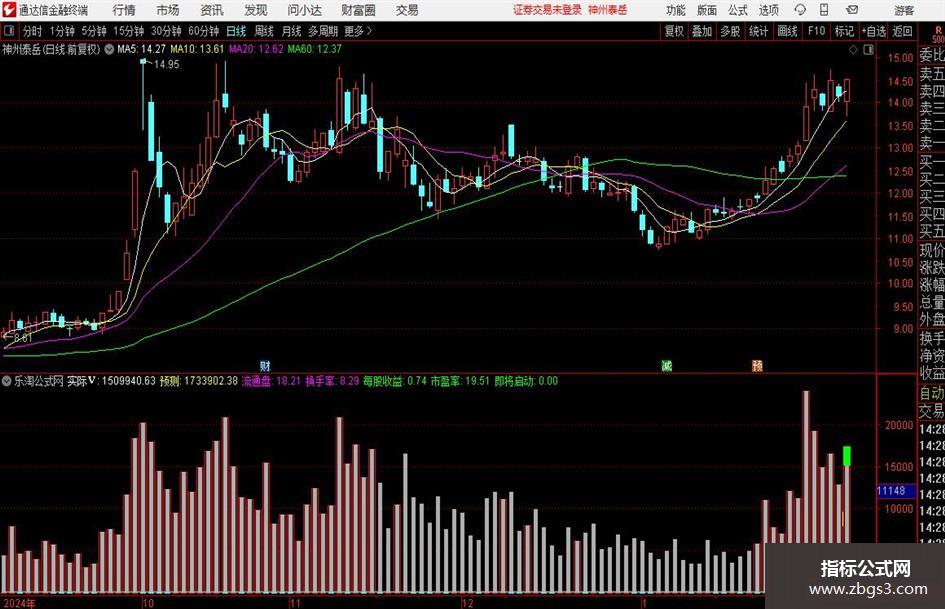Switch to 月线 monthly period
This screenshot has width=945, height=609.
tap(291, 31)
